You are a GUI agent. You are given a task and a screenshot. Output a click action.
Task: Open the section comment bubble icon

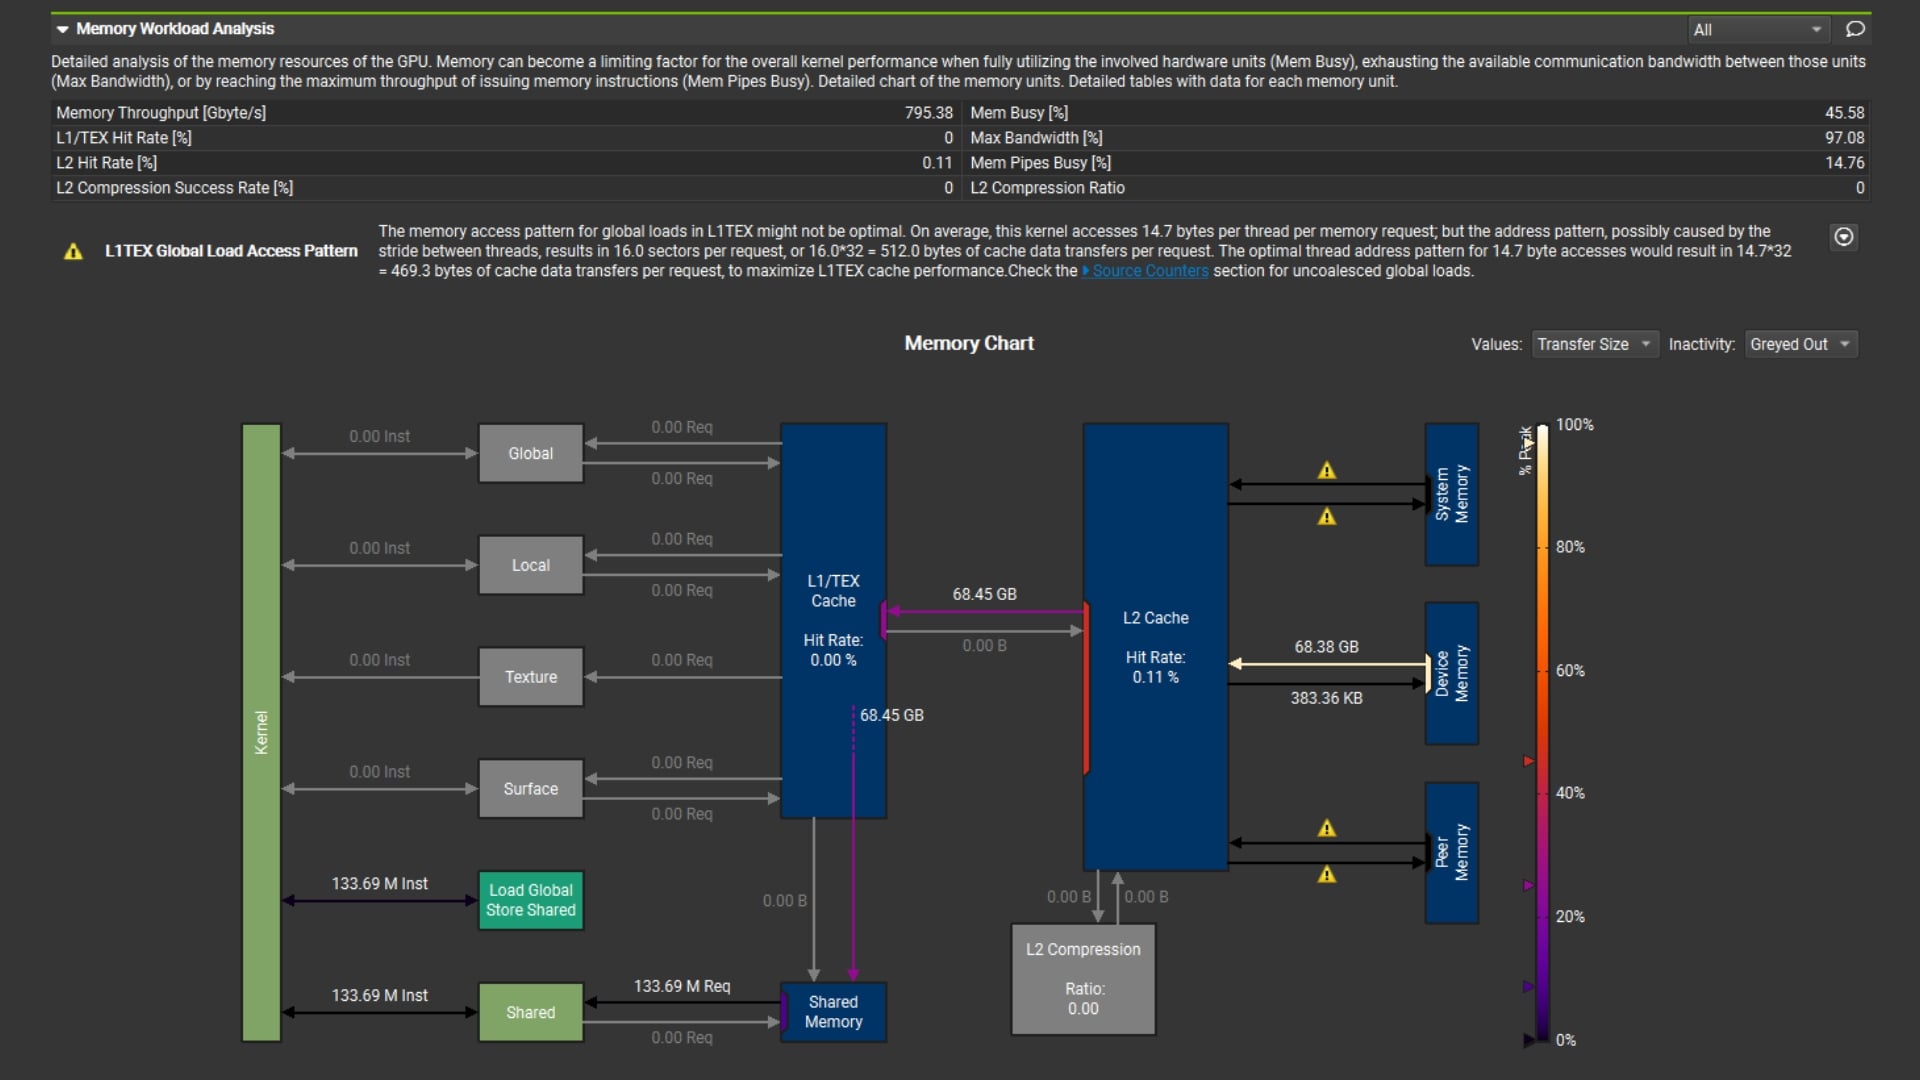(x=1855, y=29)
